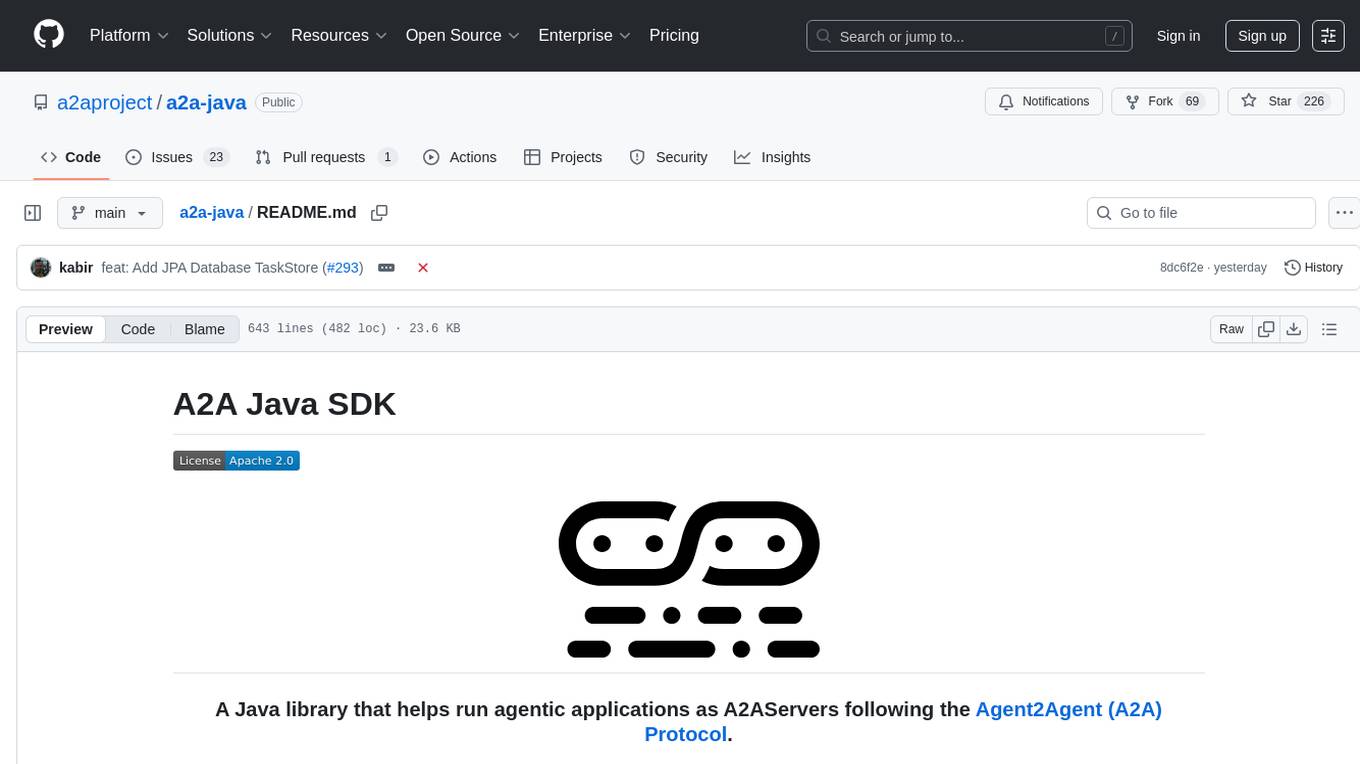Expand the commit message ellipsis
The width and height of the screenshot is (1360, 764).
point(386,268)
